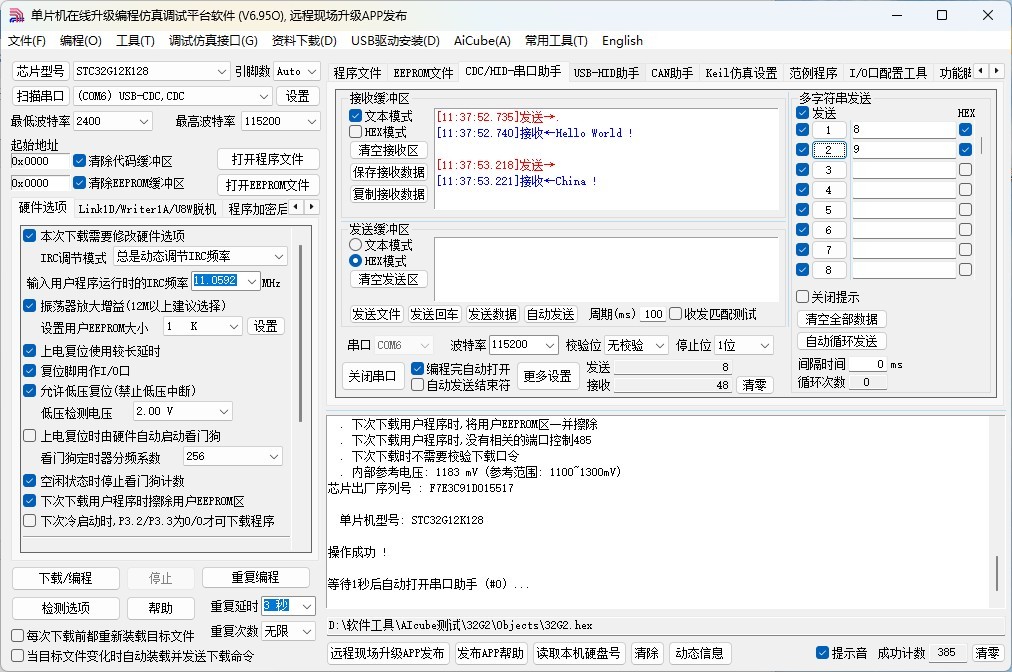The height and width of the screenshot is (672, 1012).
Task: Expand the IRC调节模式 dropdown
Action: click(279, 256)
